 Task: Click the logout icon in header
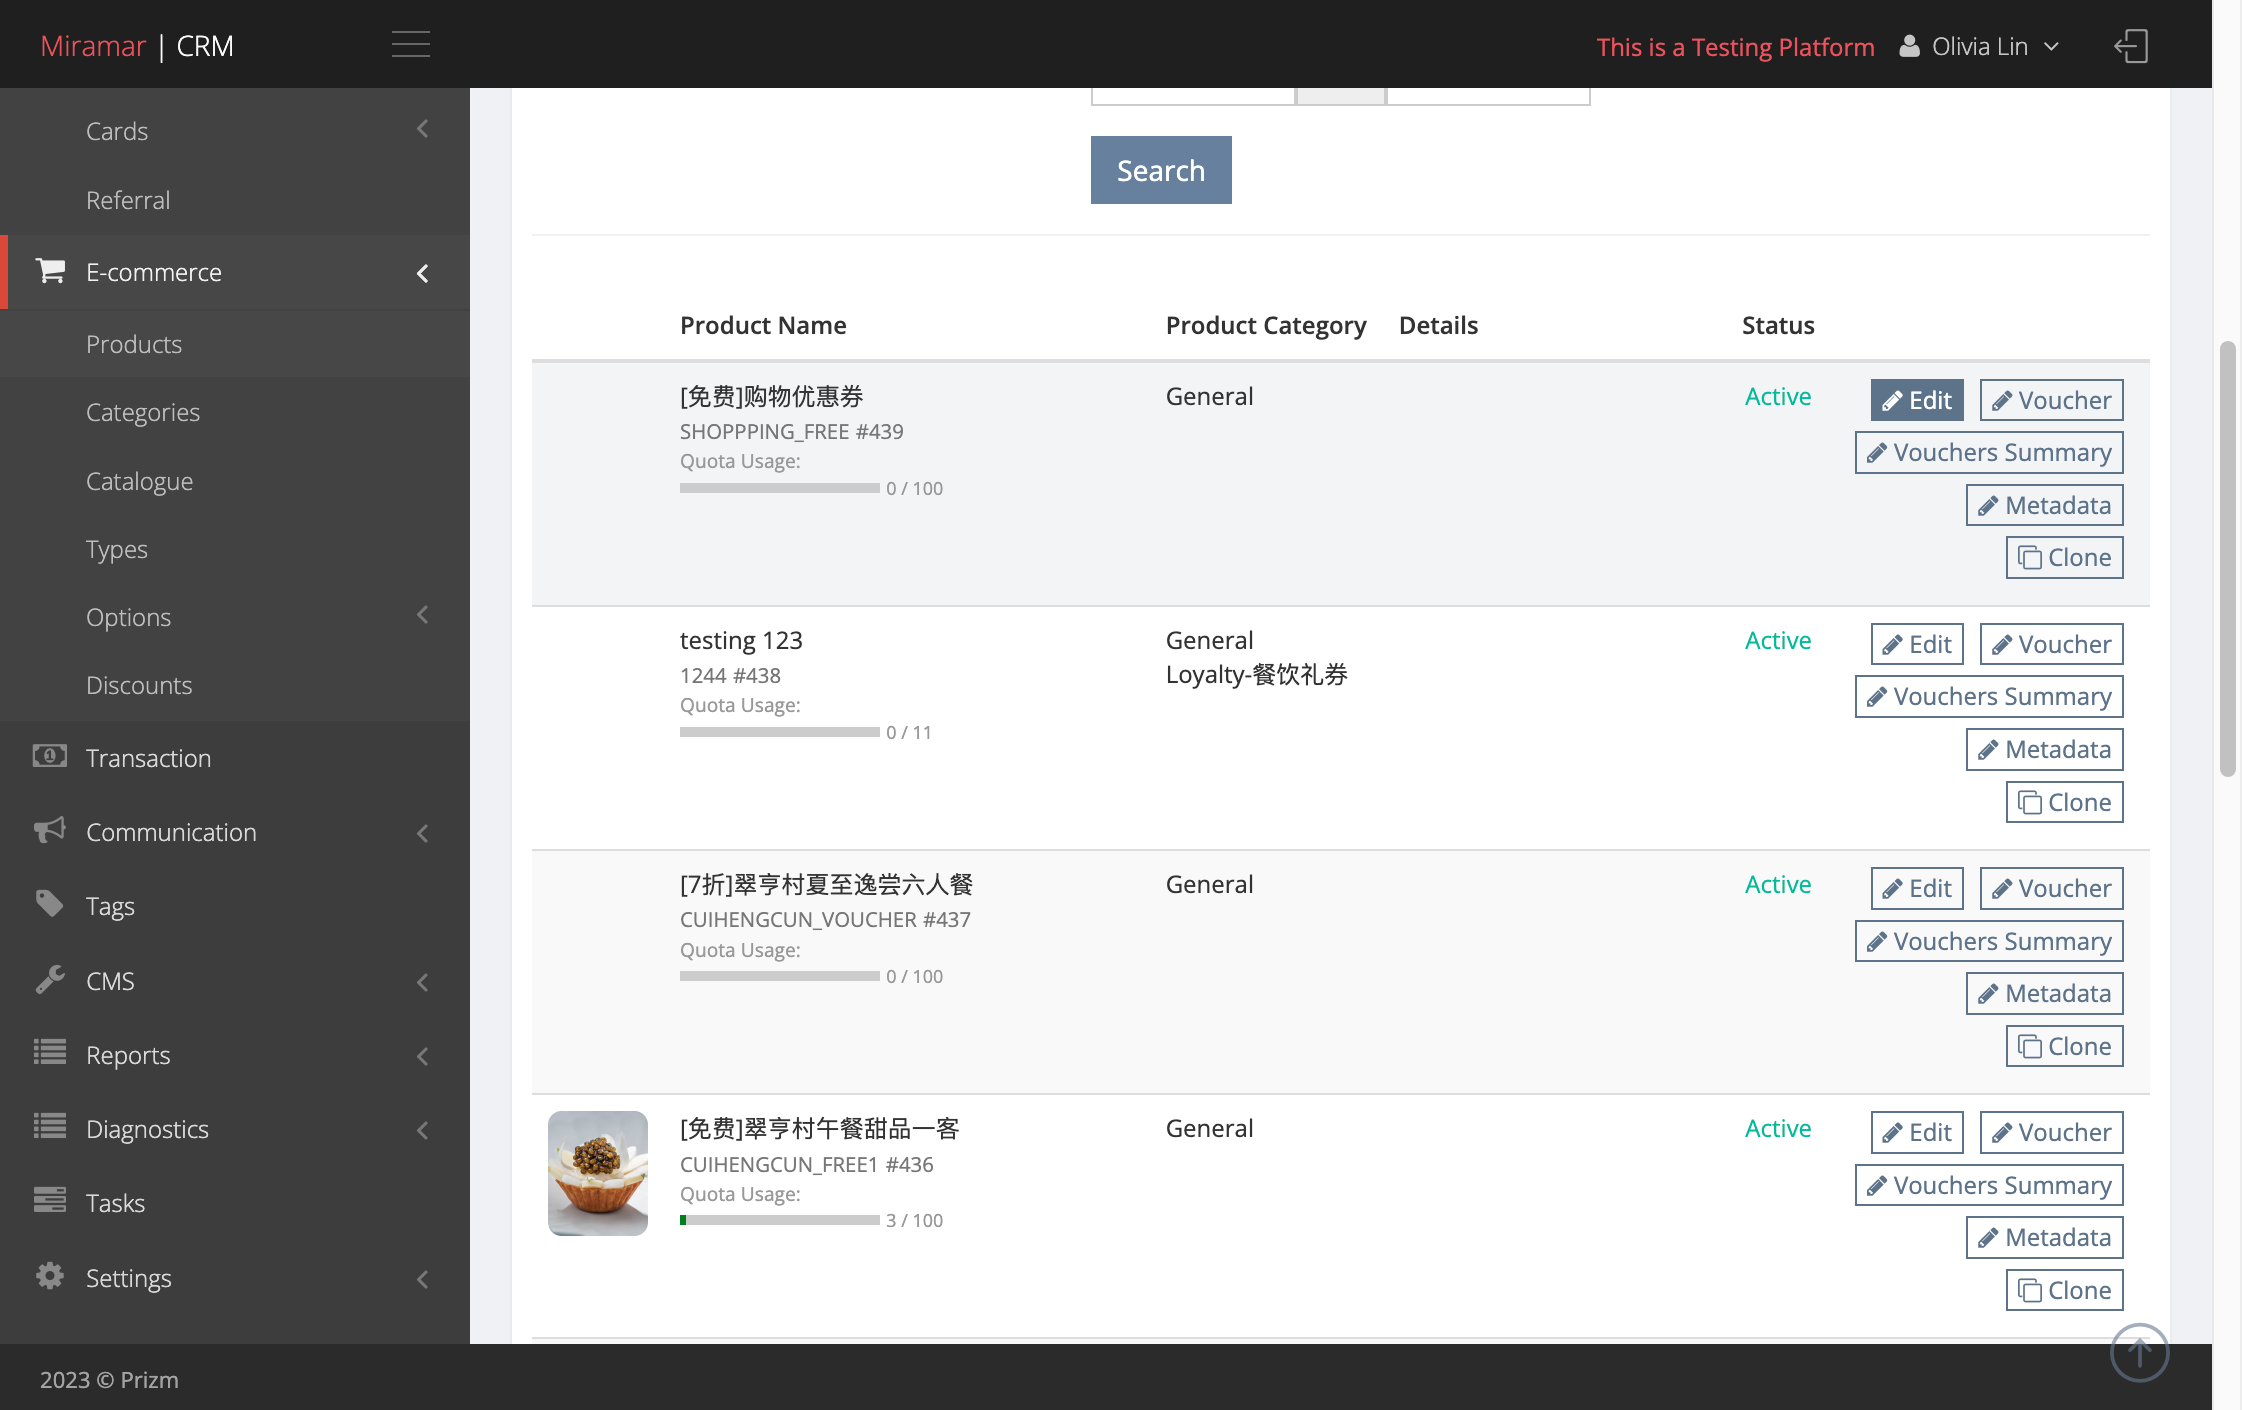point(2131,46)
